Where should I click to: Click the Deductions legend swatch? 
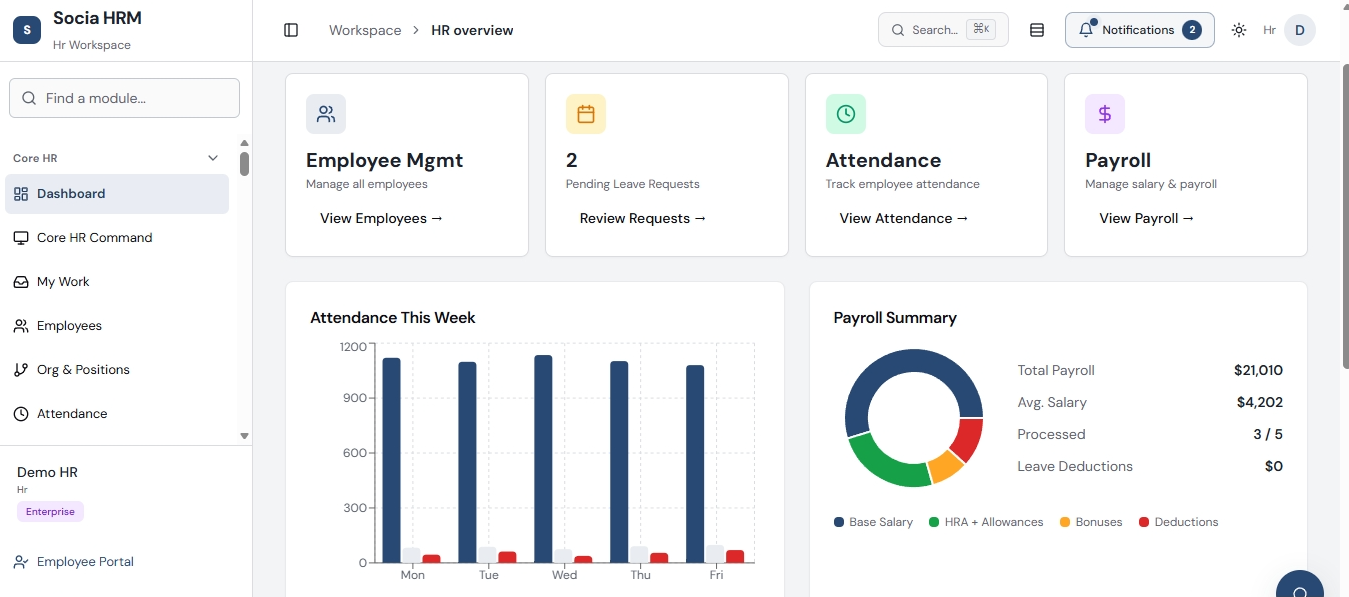[1144, 522]
